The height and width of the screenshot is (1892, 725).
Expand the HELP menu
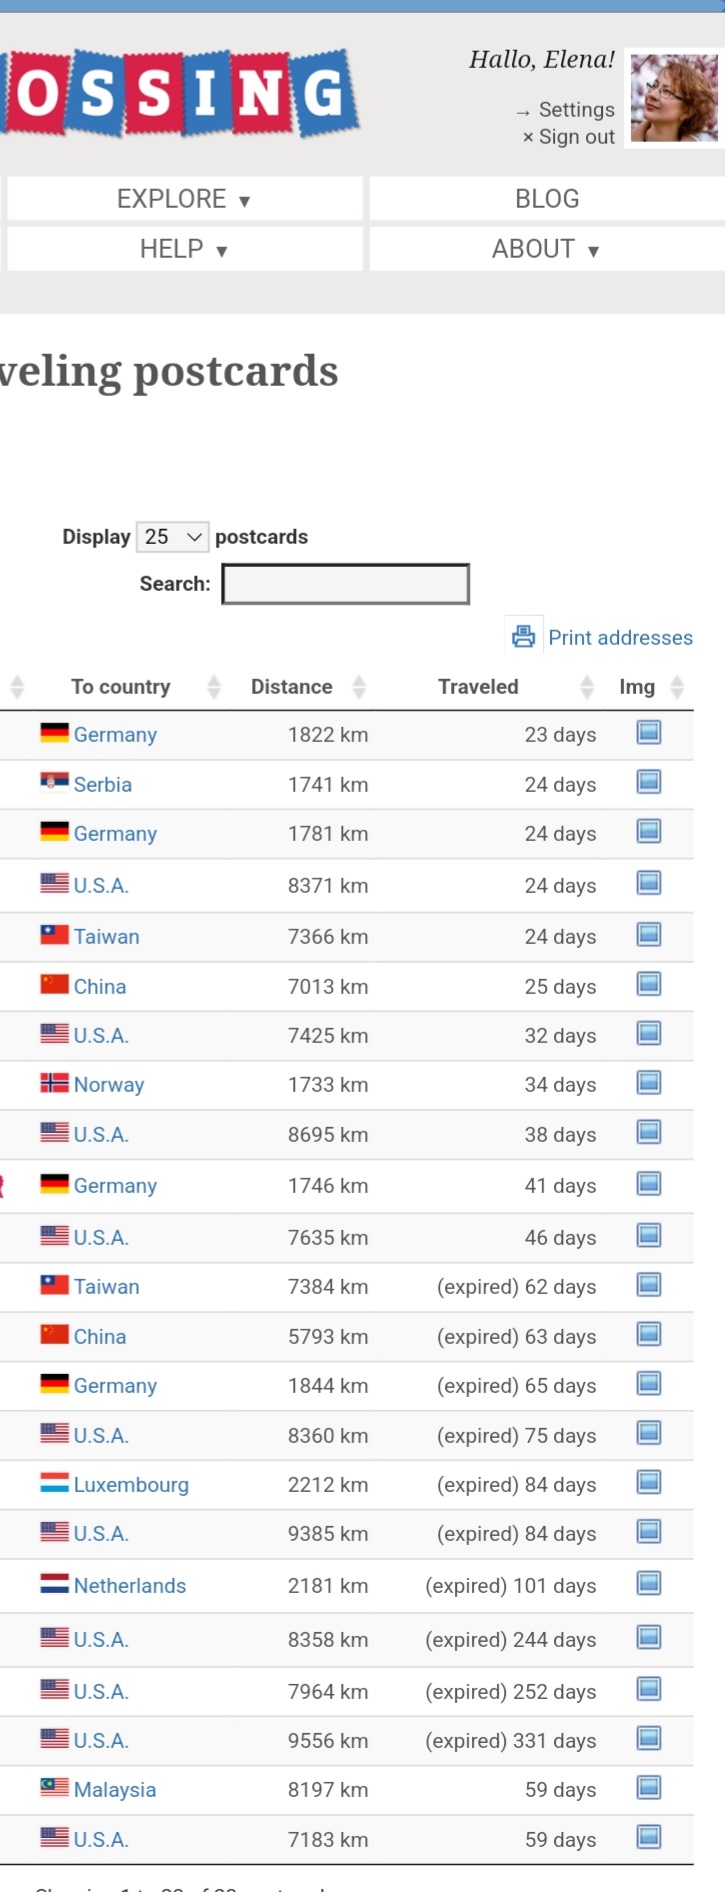pyautogui.click(x=185, y=249)
